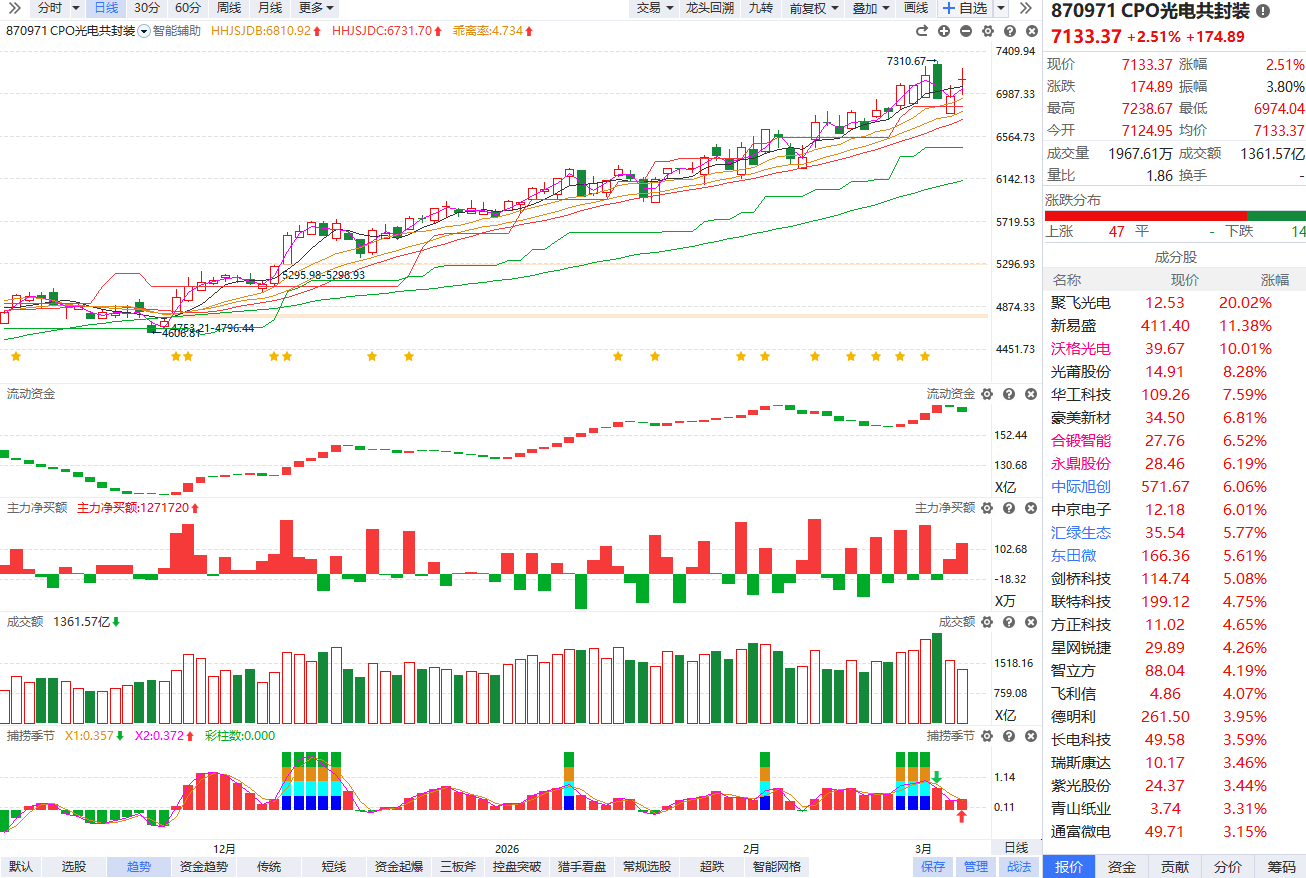Viewport: 1306px width, 878px height.
Task: Open help for the main price chart
Action: pyautogui.click(x=1008, y=31)
